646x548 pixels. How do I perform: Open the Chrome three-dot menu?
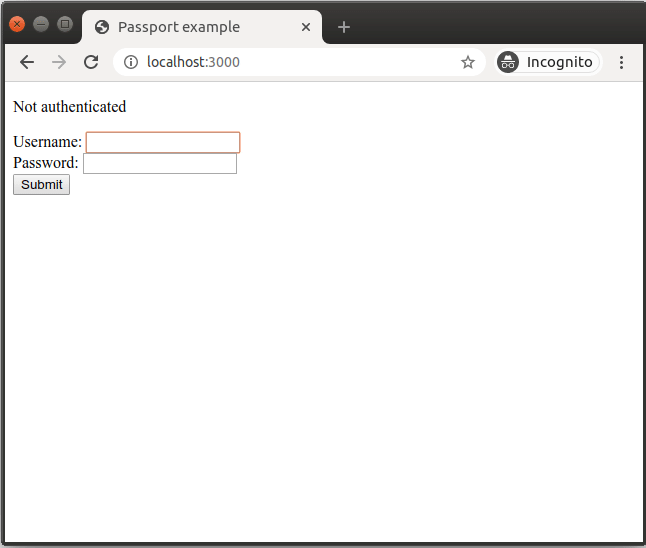(x=621, y=62)
